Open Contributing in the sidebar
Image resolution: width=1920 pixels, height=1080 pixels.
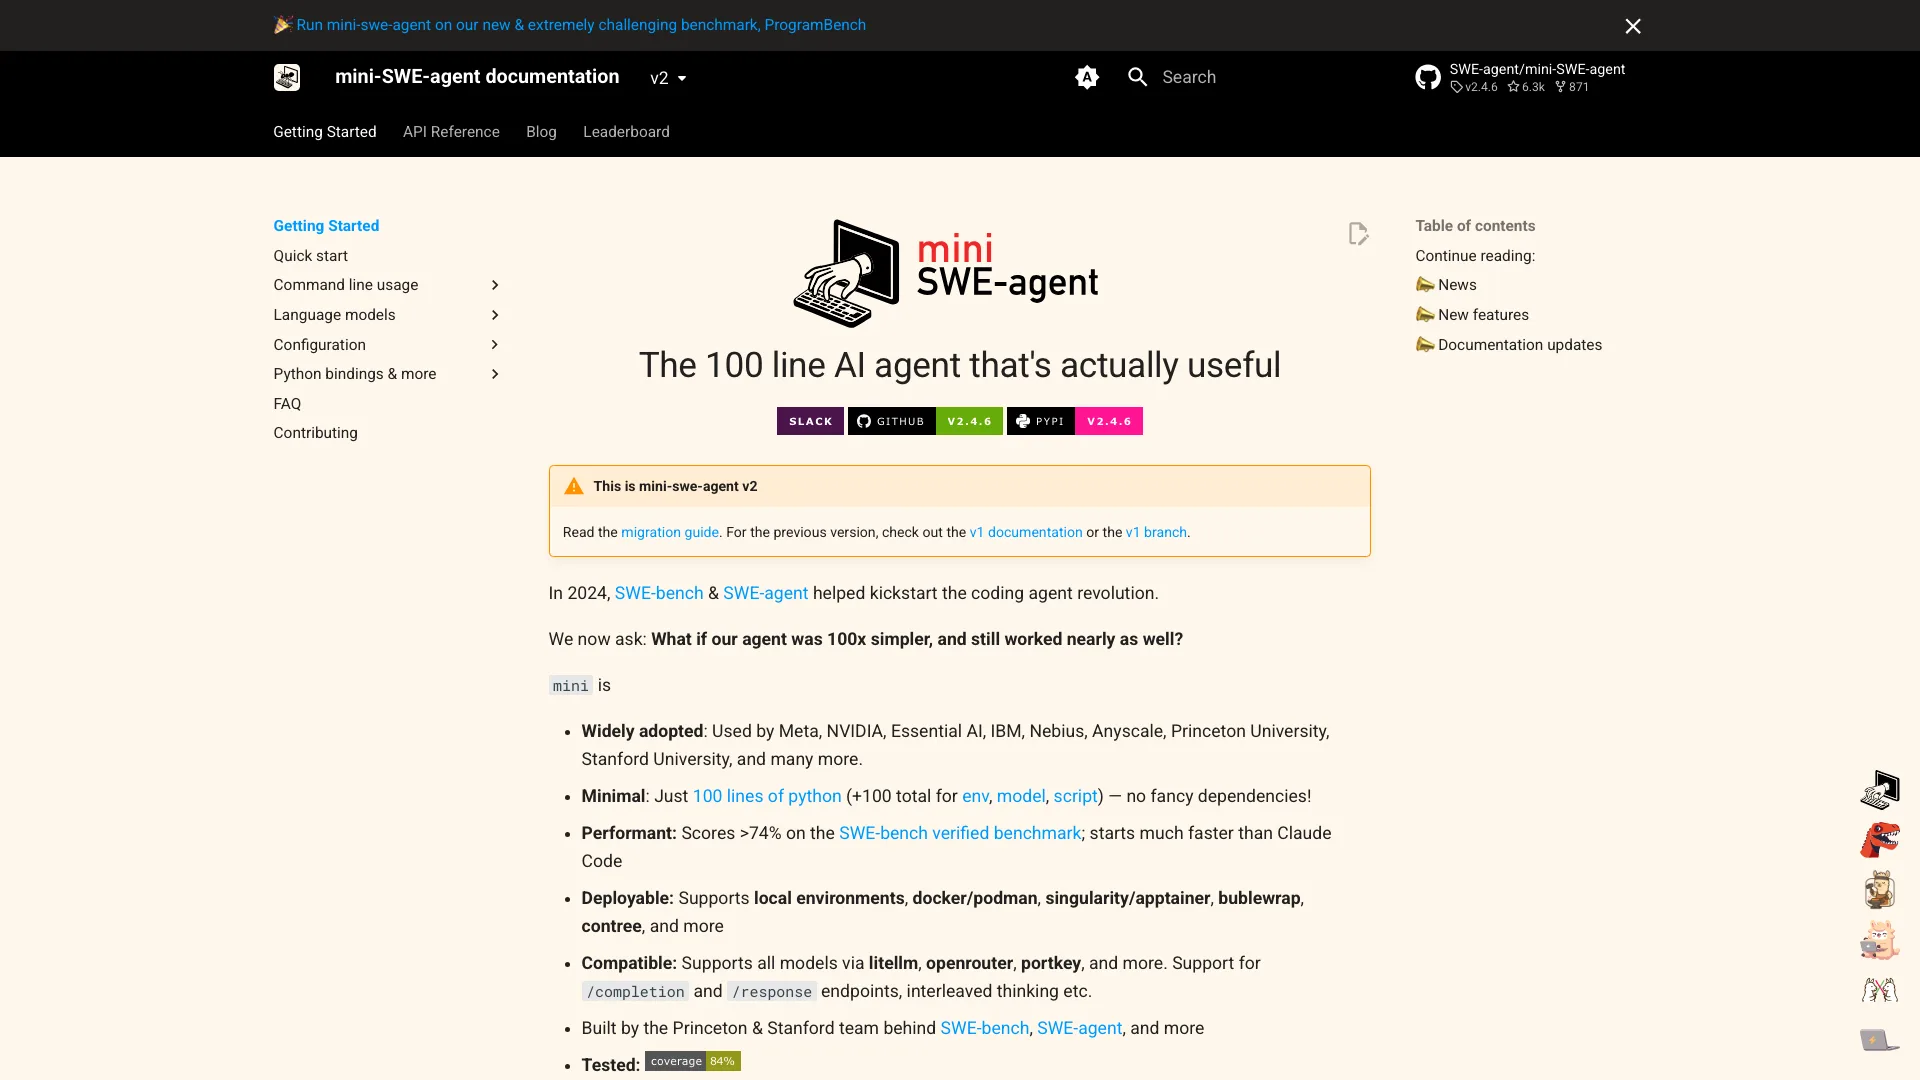click(x=315, y=433)
